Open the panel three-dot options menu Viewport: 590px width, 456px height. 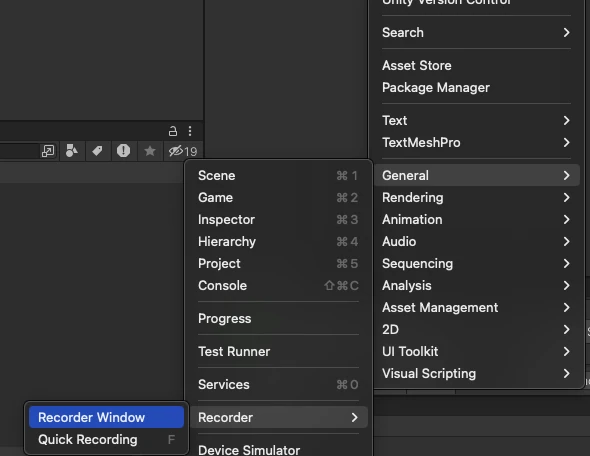tap(190, 131)
